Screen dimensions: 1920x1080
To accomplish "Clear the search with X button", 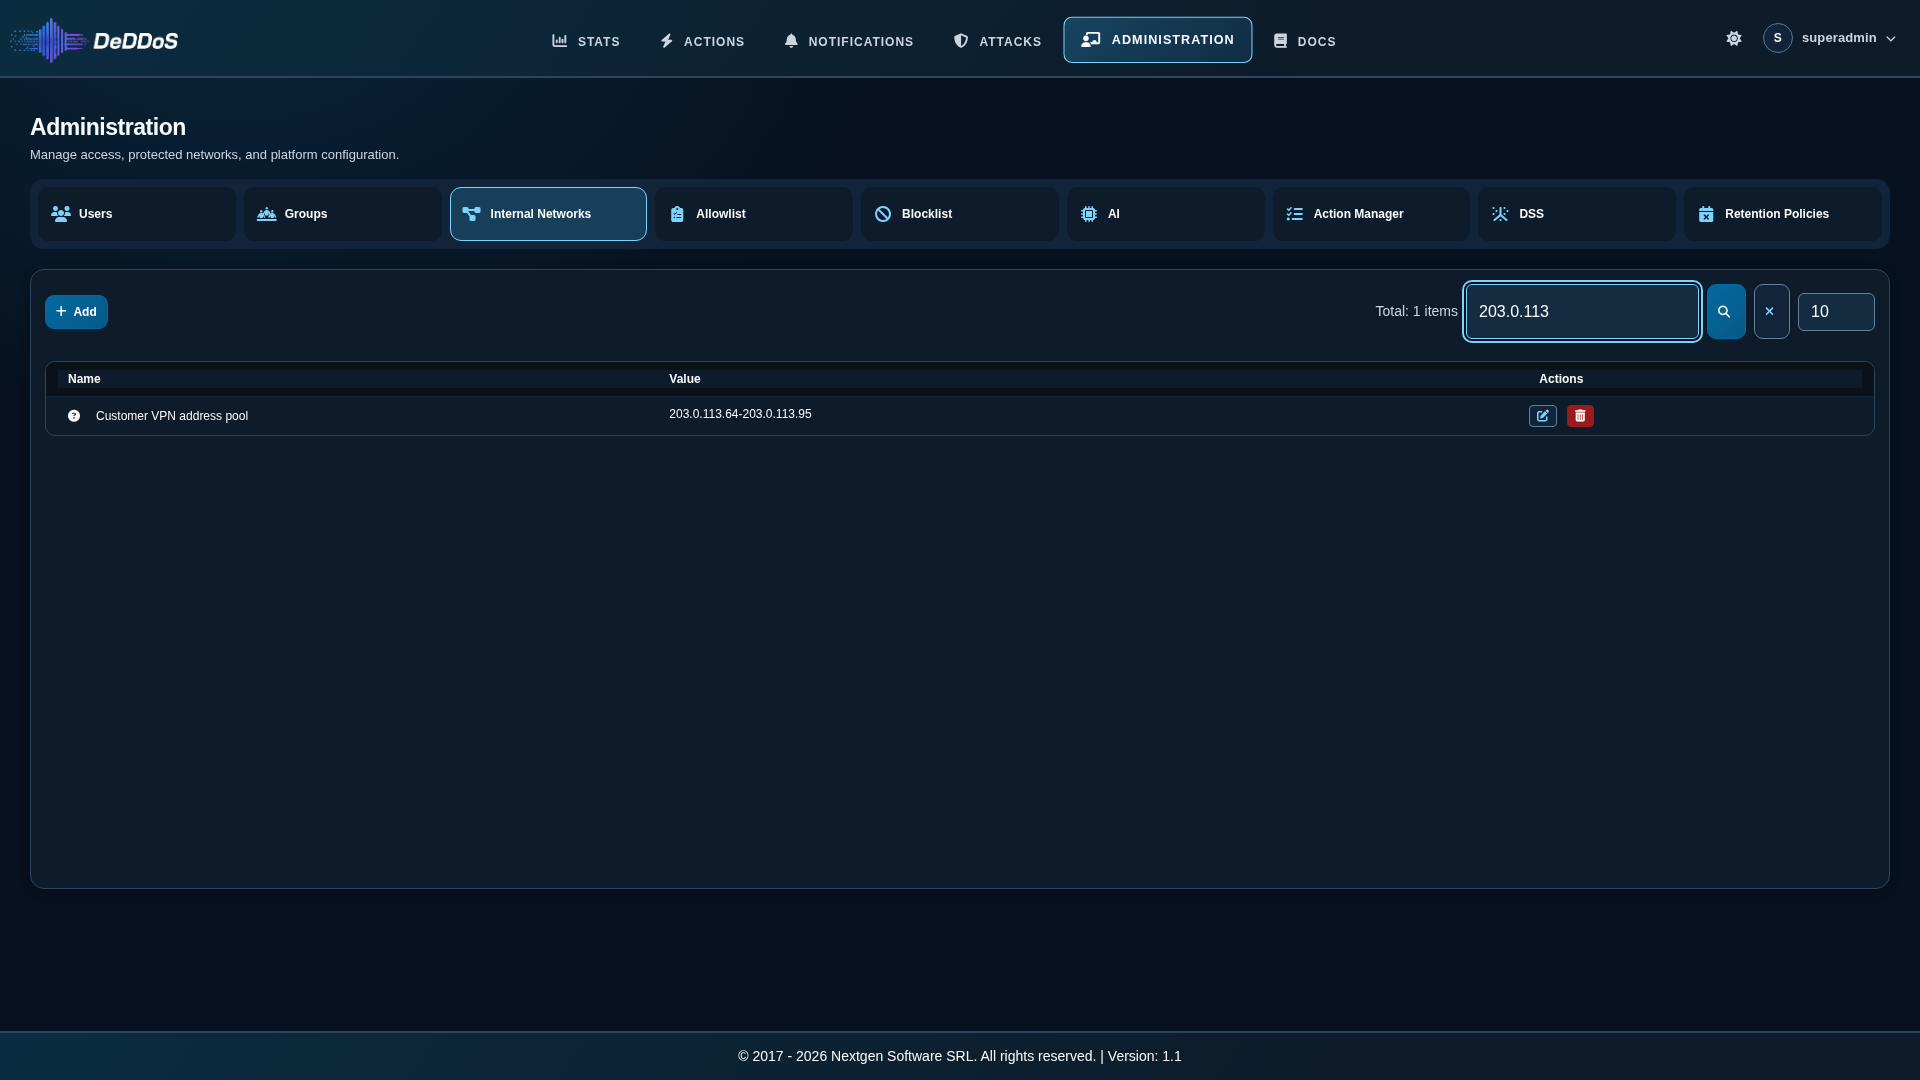I will click(1771, 312).
